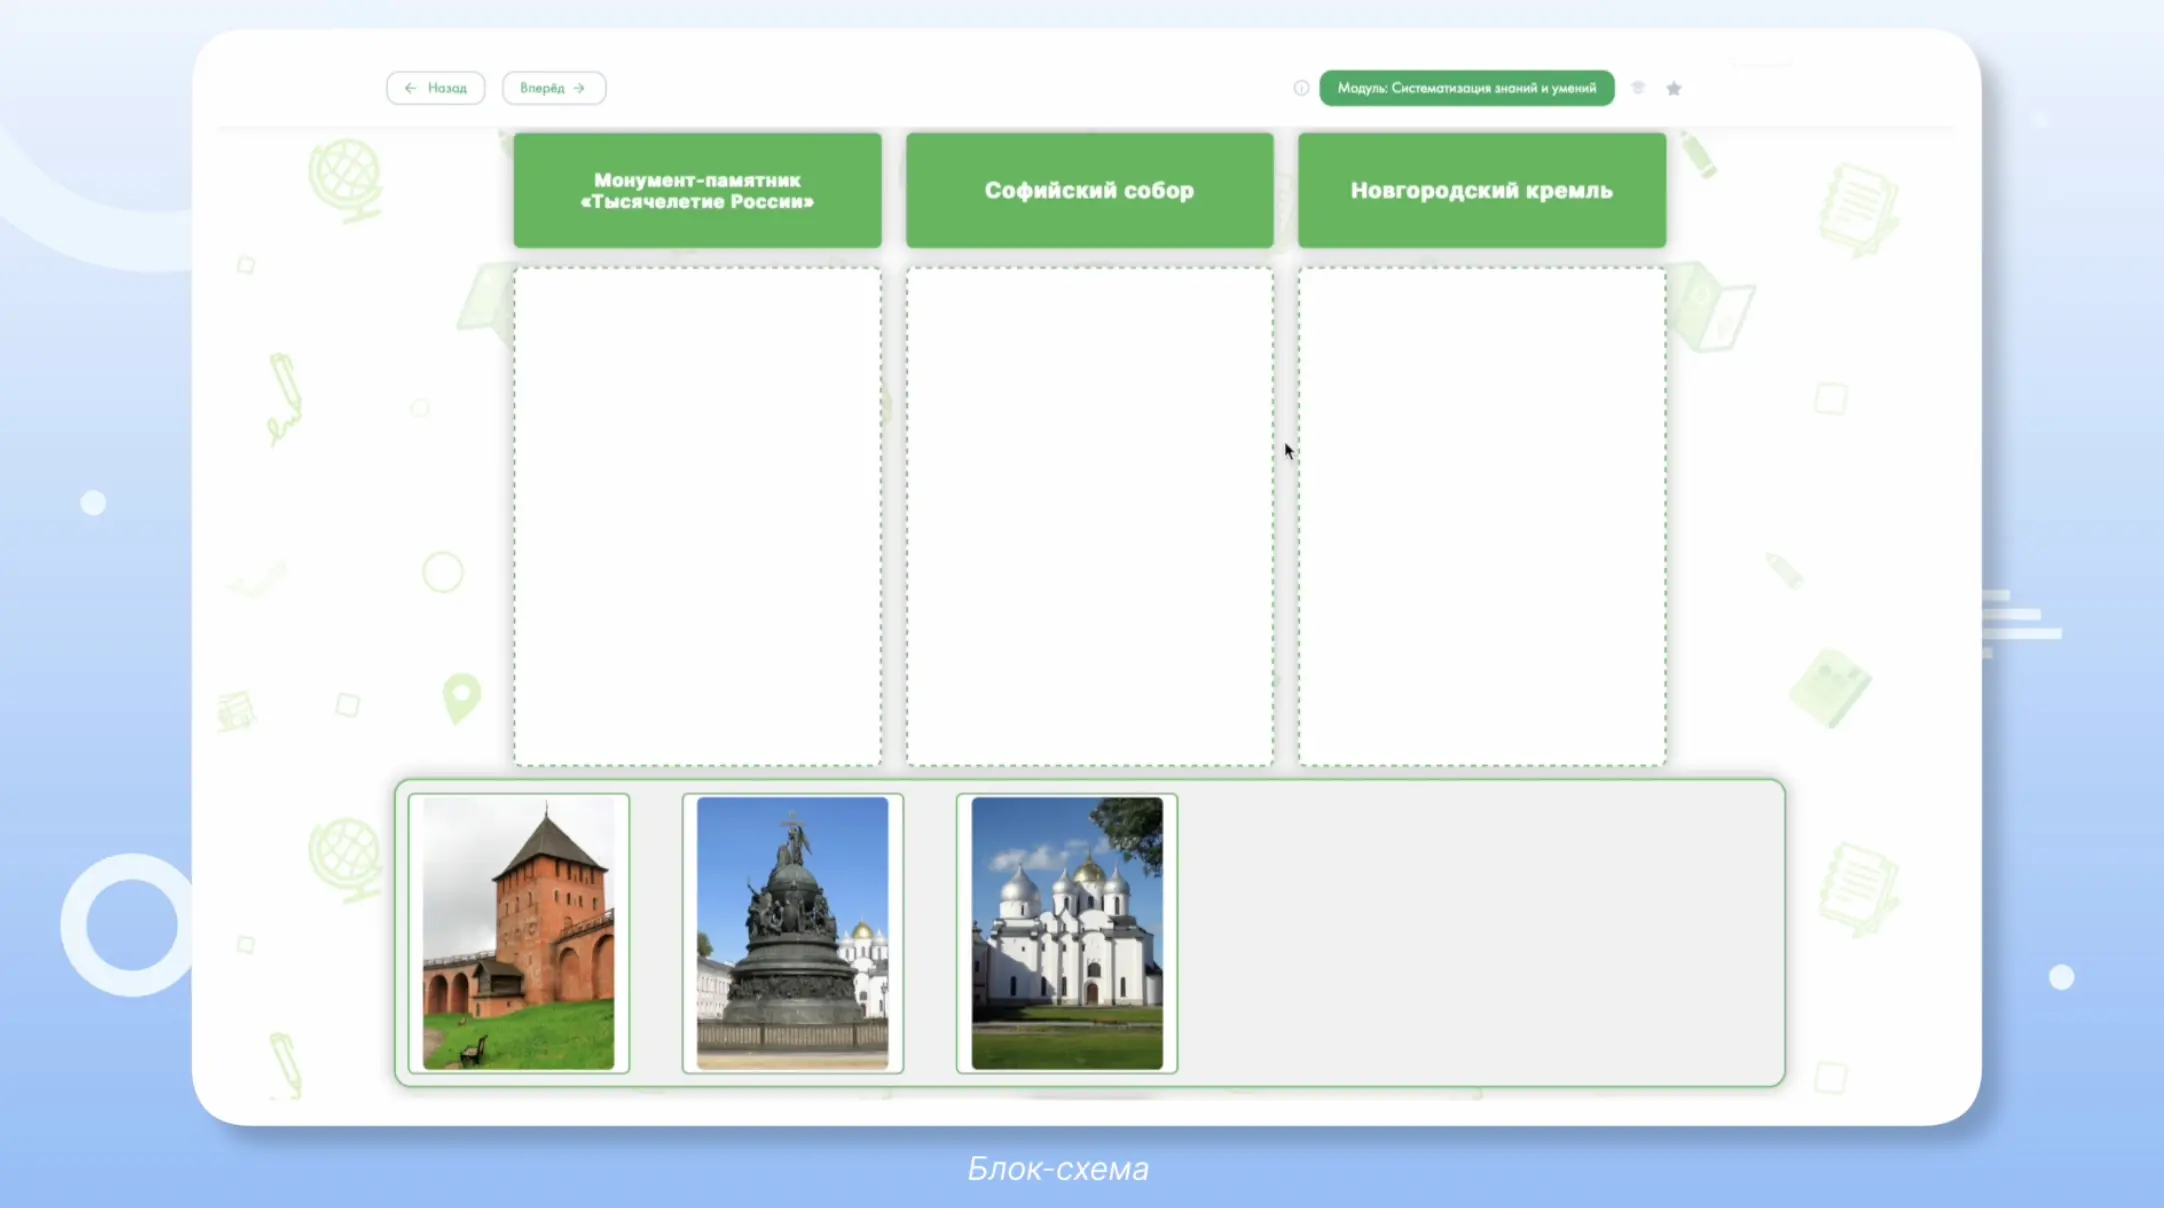Viewport: 2164px width, 1208px height.
Task: Open the Модуль: Систематизация знаний и умений badge
Action: (1466, 88)
